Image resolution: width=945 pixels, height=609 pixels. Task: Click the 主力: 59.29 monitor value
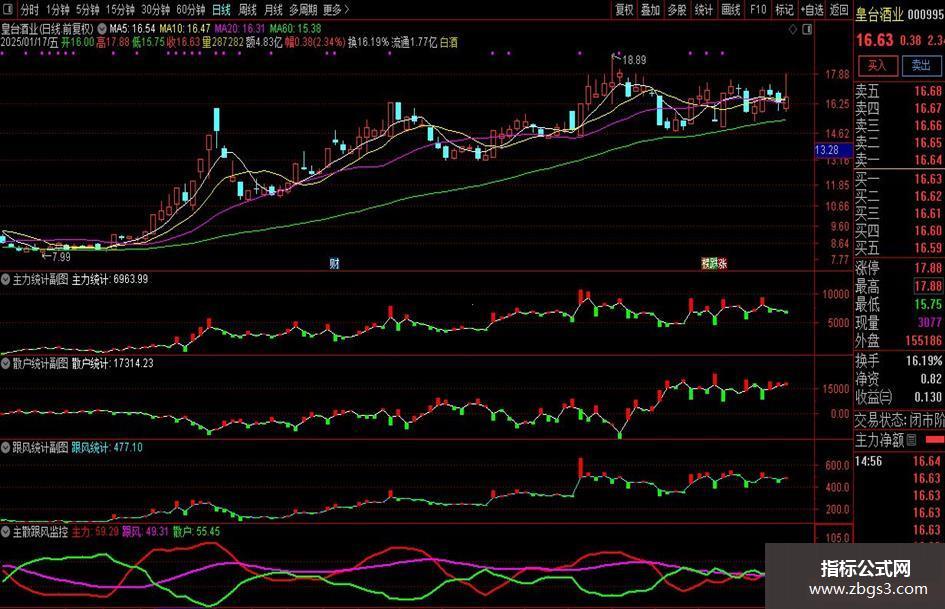[95, 532]
